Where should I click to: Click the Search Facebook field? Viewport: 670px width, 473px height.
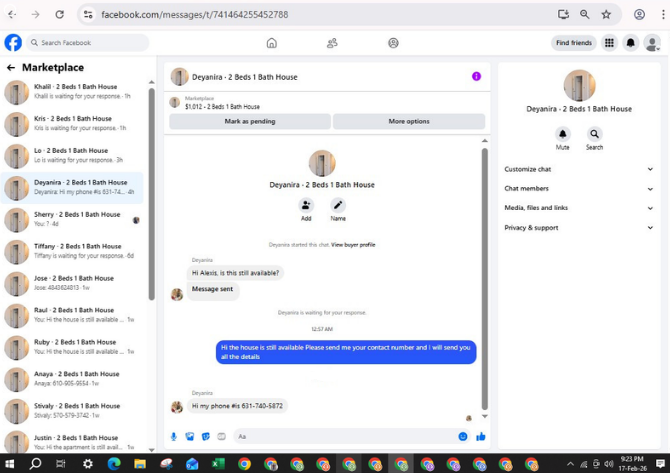pyautogui.click(x=88, y=43)
